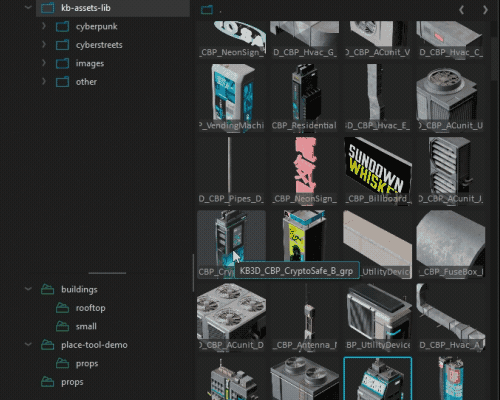500x400 pixels.
Task: Select the Sundown Whiskey billboard thumbnail
Action: (x=378, y=170)
